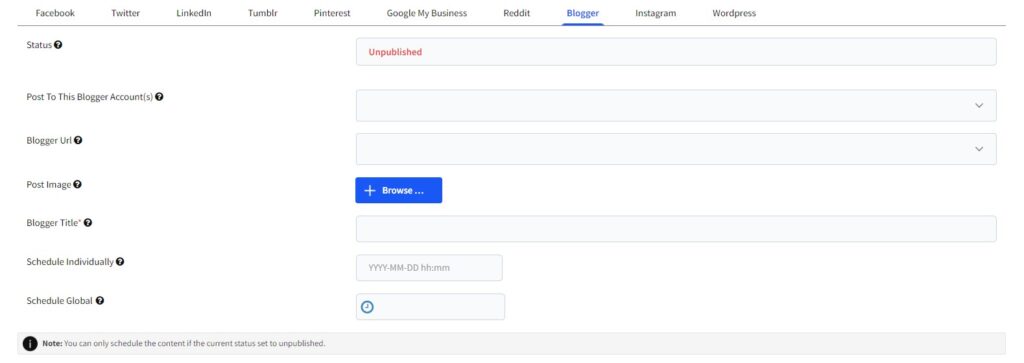Open the Google My Business tab
Viewport: 1024px width, 363px height.
[x=427, y=13]
